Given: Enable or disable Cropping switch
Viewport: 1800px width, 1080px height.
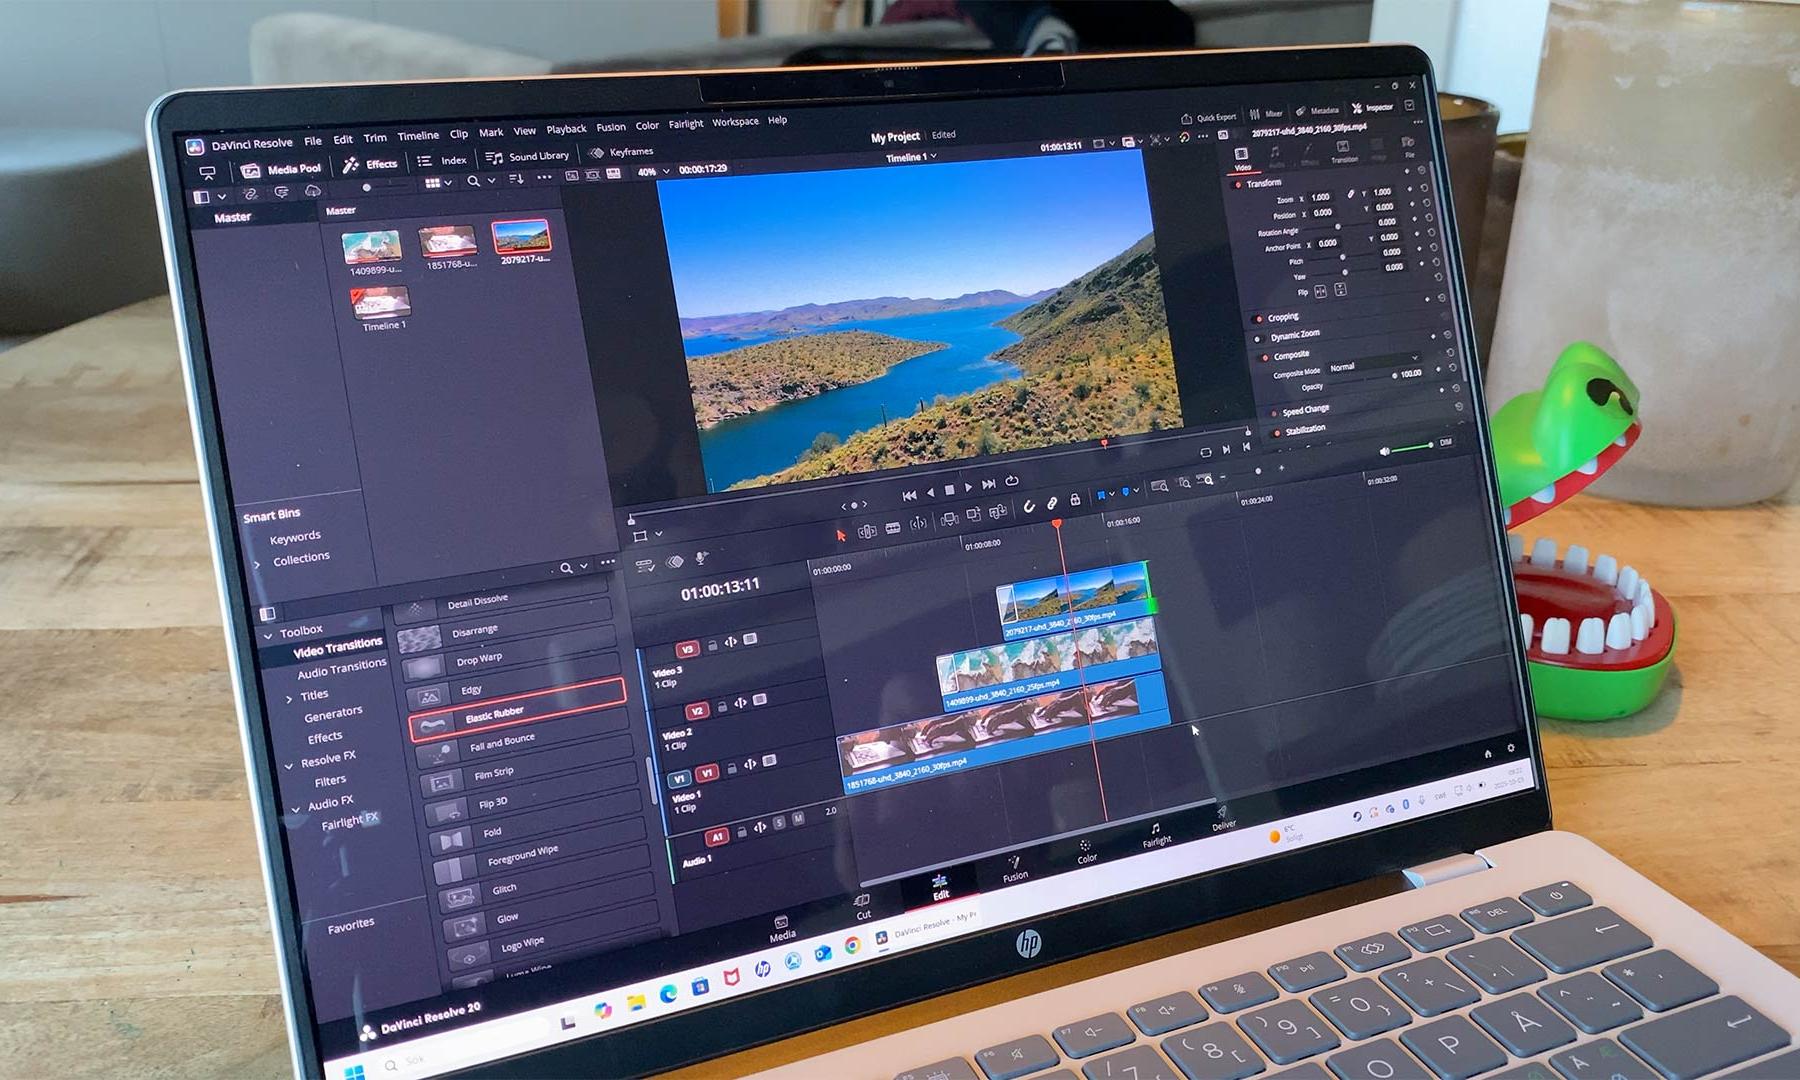Looking at the screenshot, I should point(1258,319).
